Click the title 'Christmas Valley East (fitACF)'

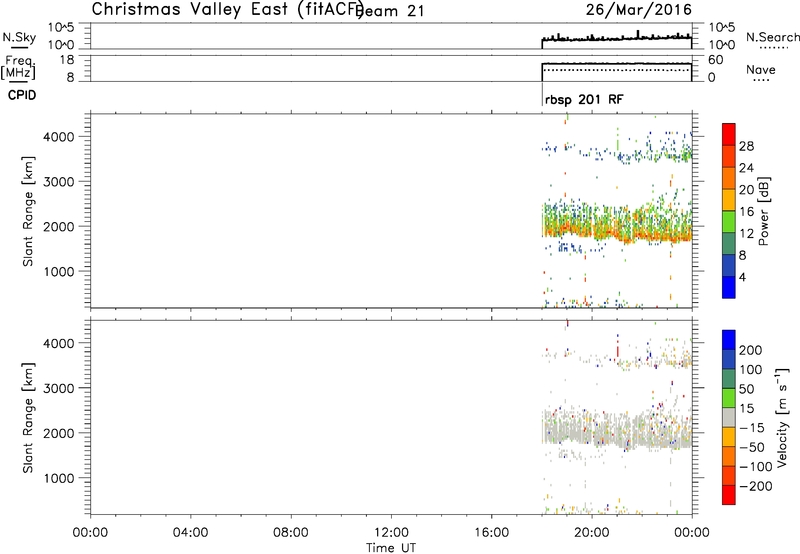point(228,9)
